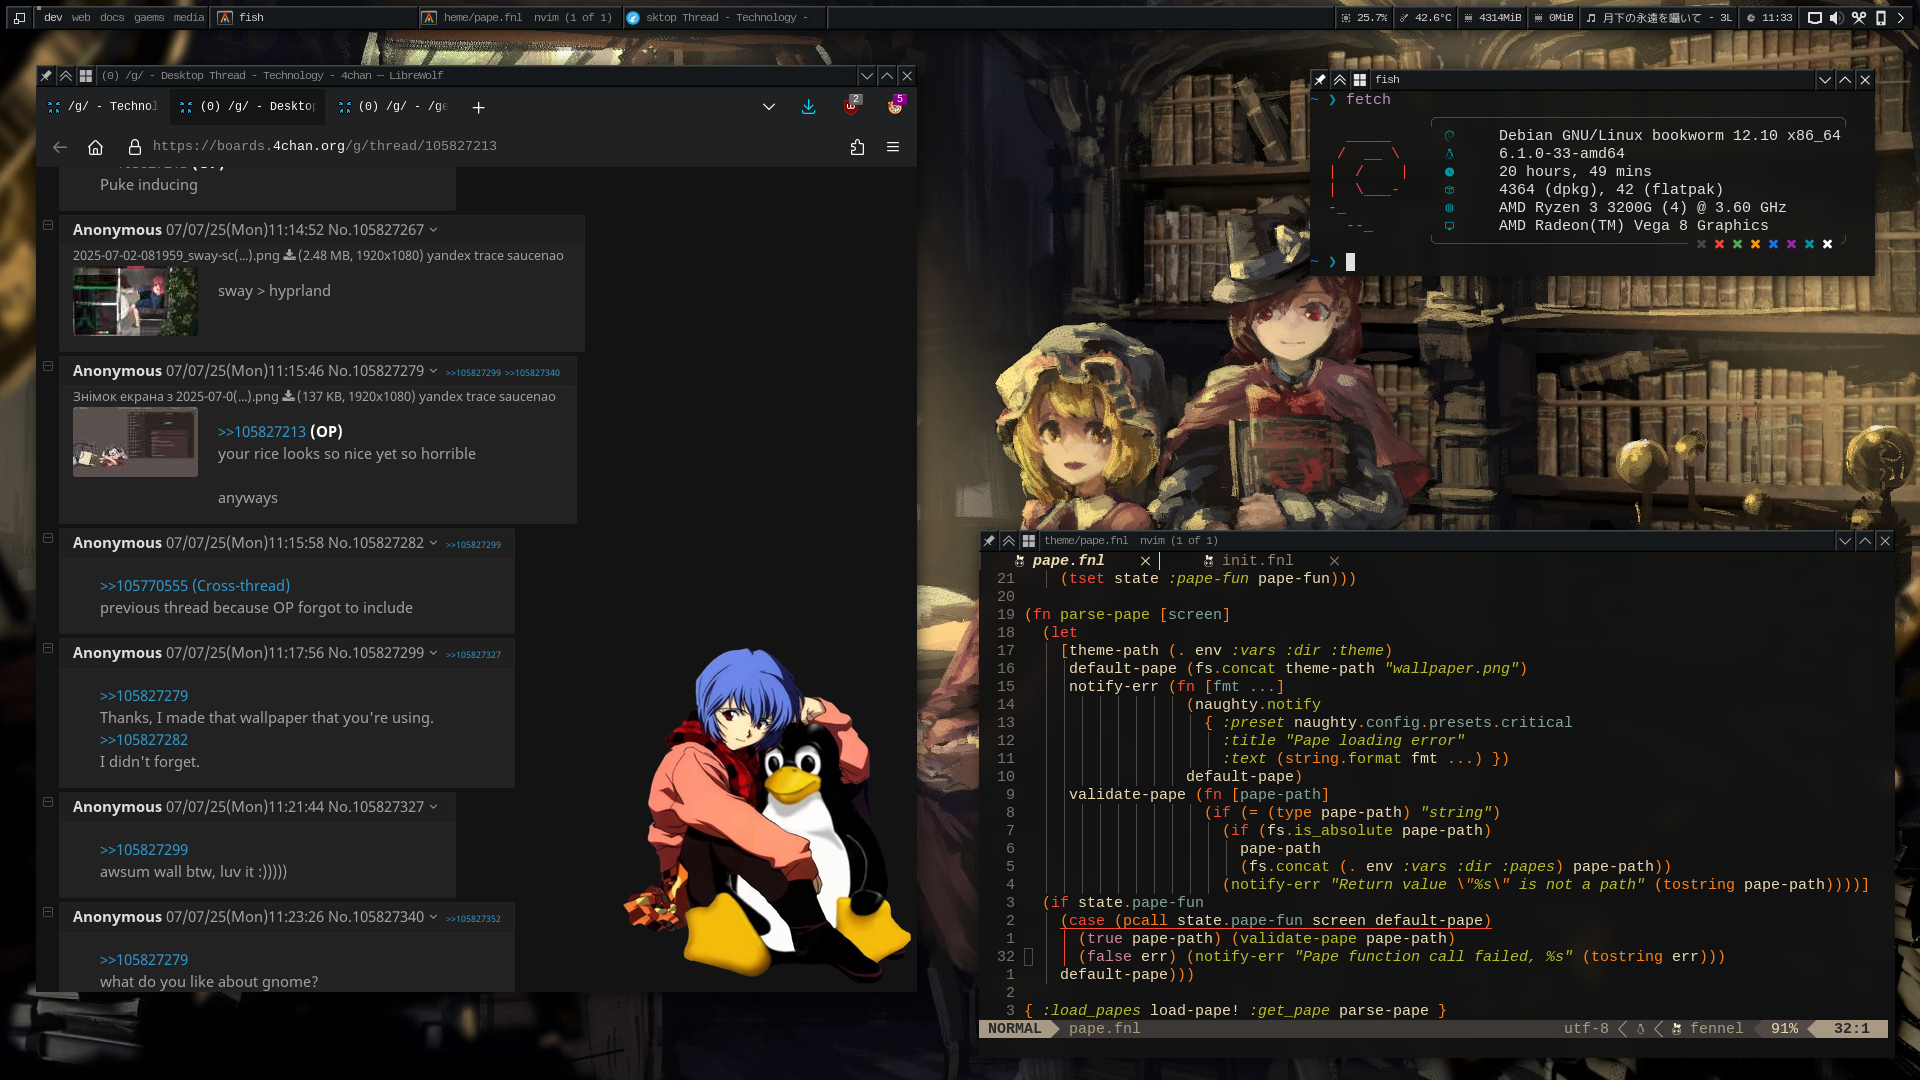Open post menu arrow for No.105827340
The height and width of the screenshot is (1080, 1920).
(x=433, y=917)
